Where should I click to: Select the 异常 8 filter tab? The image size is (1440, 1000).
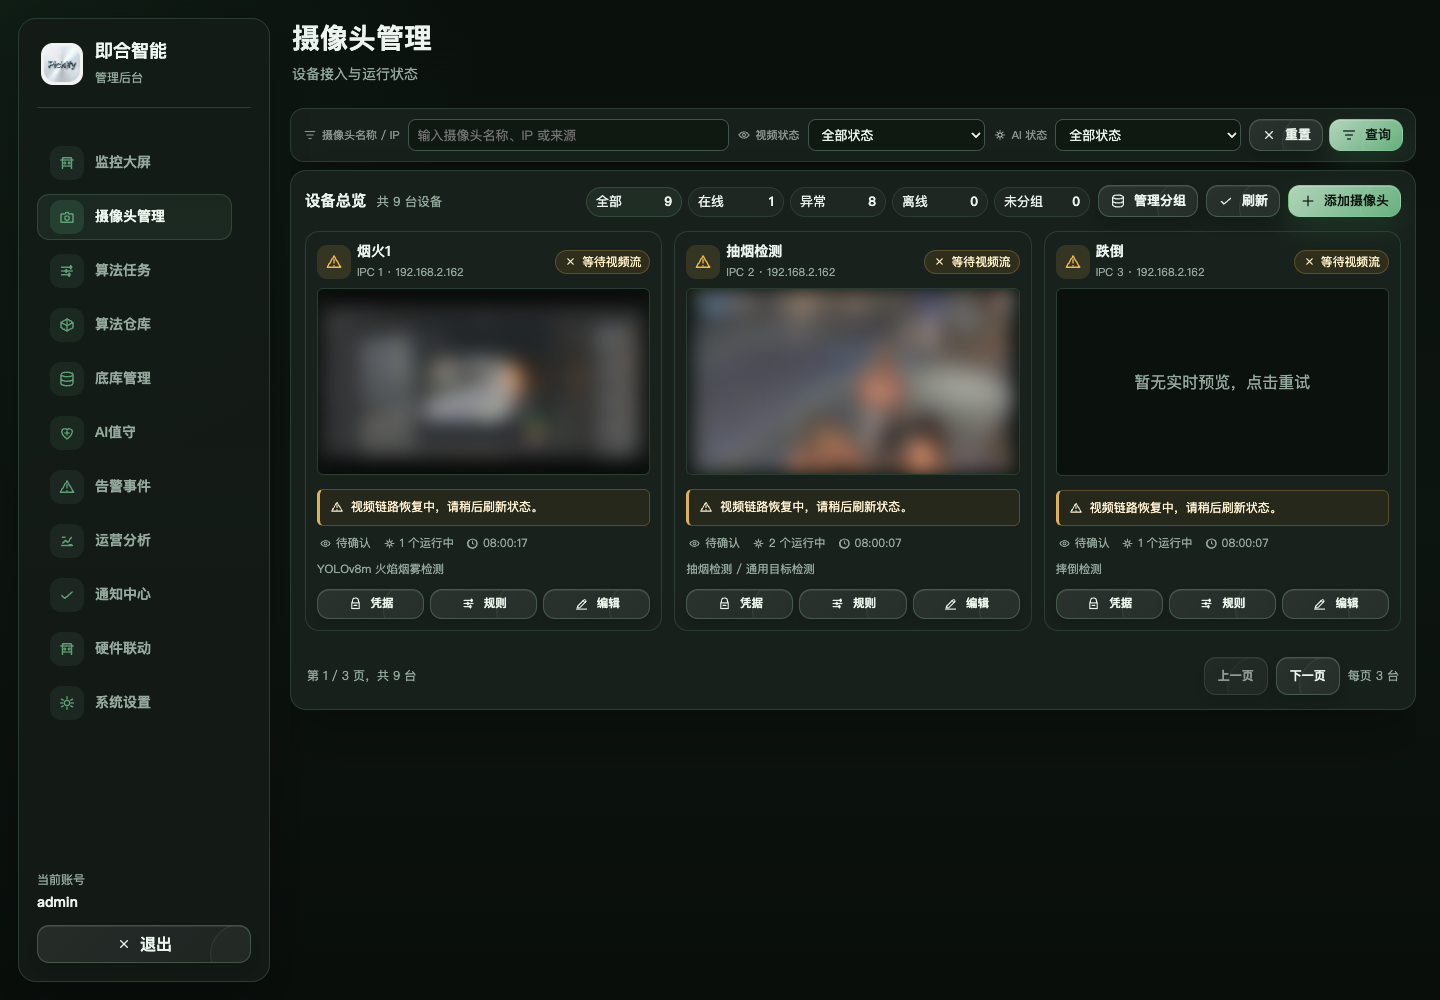[838, 201]
